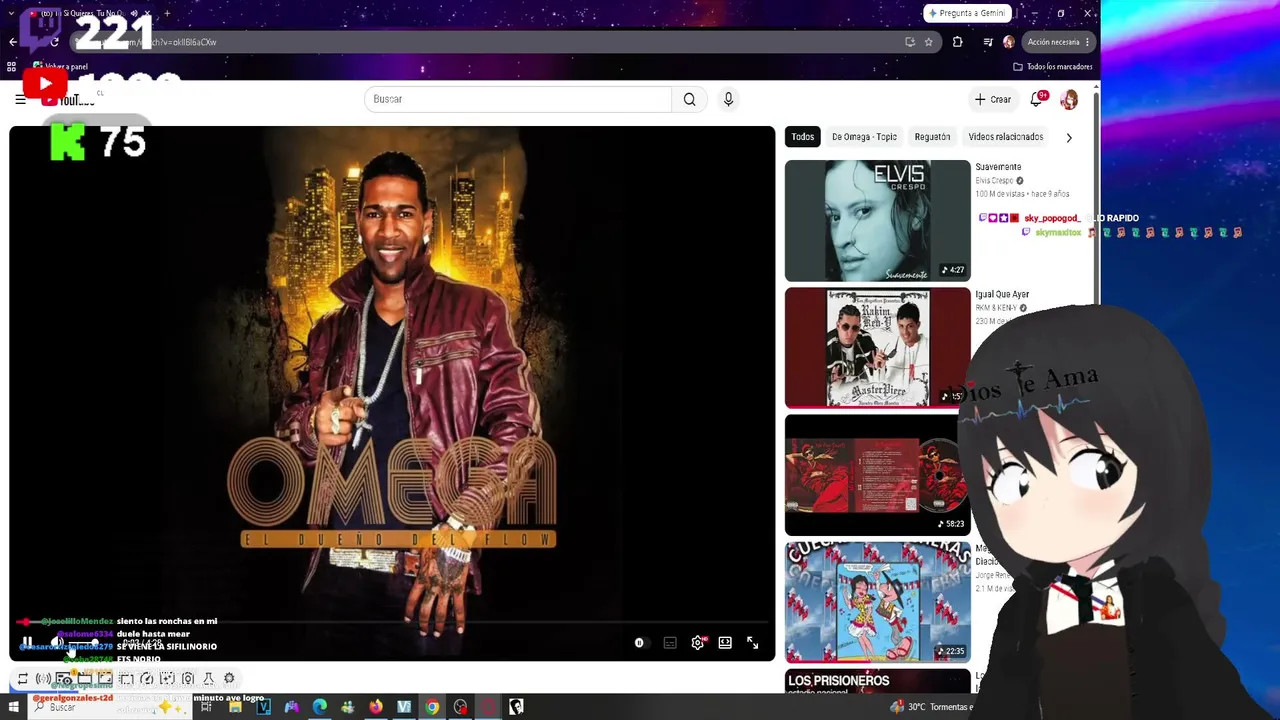Screen dimensions: 1280x720
Task: Switch to Google Chrome in the taskbar
Action: click(x=431, y=707)
